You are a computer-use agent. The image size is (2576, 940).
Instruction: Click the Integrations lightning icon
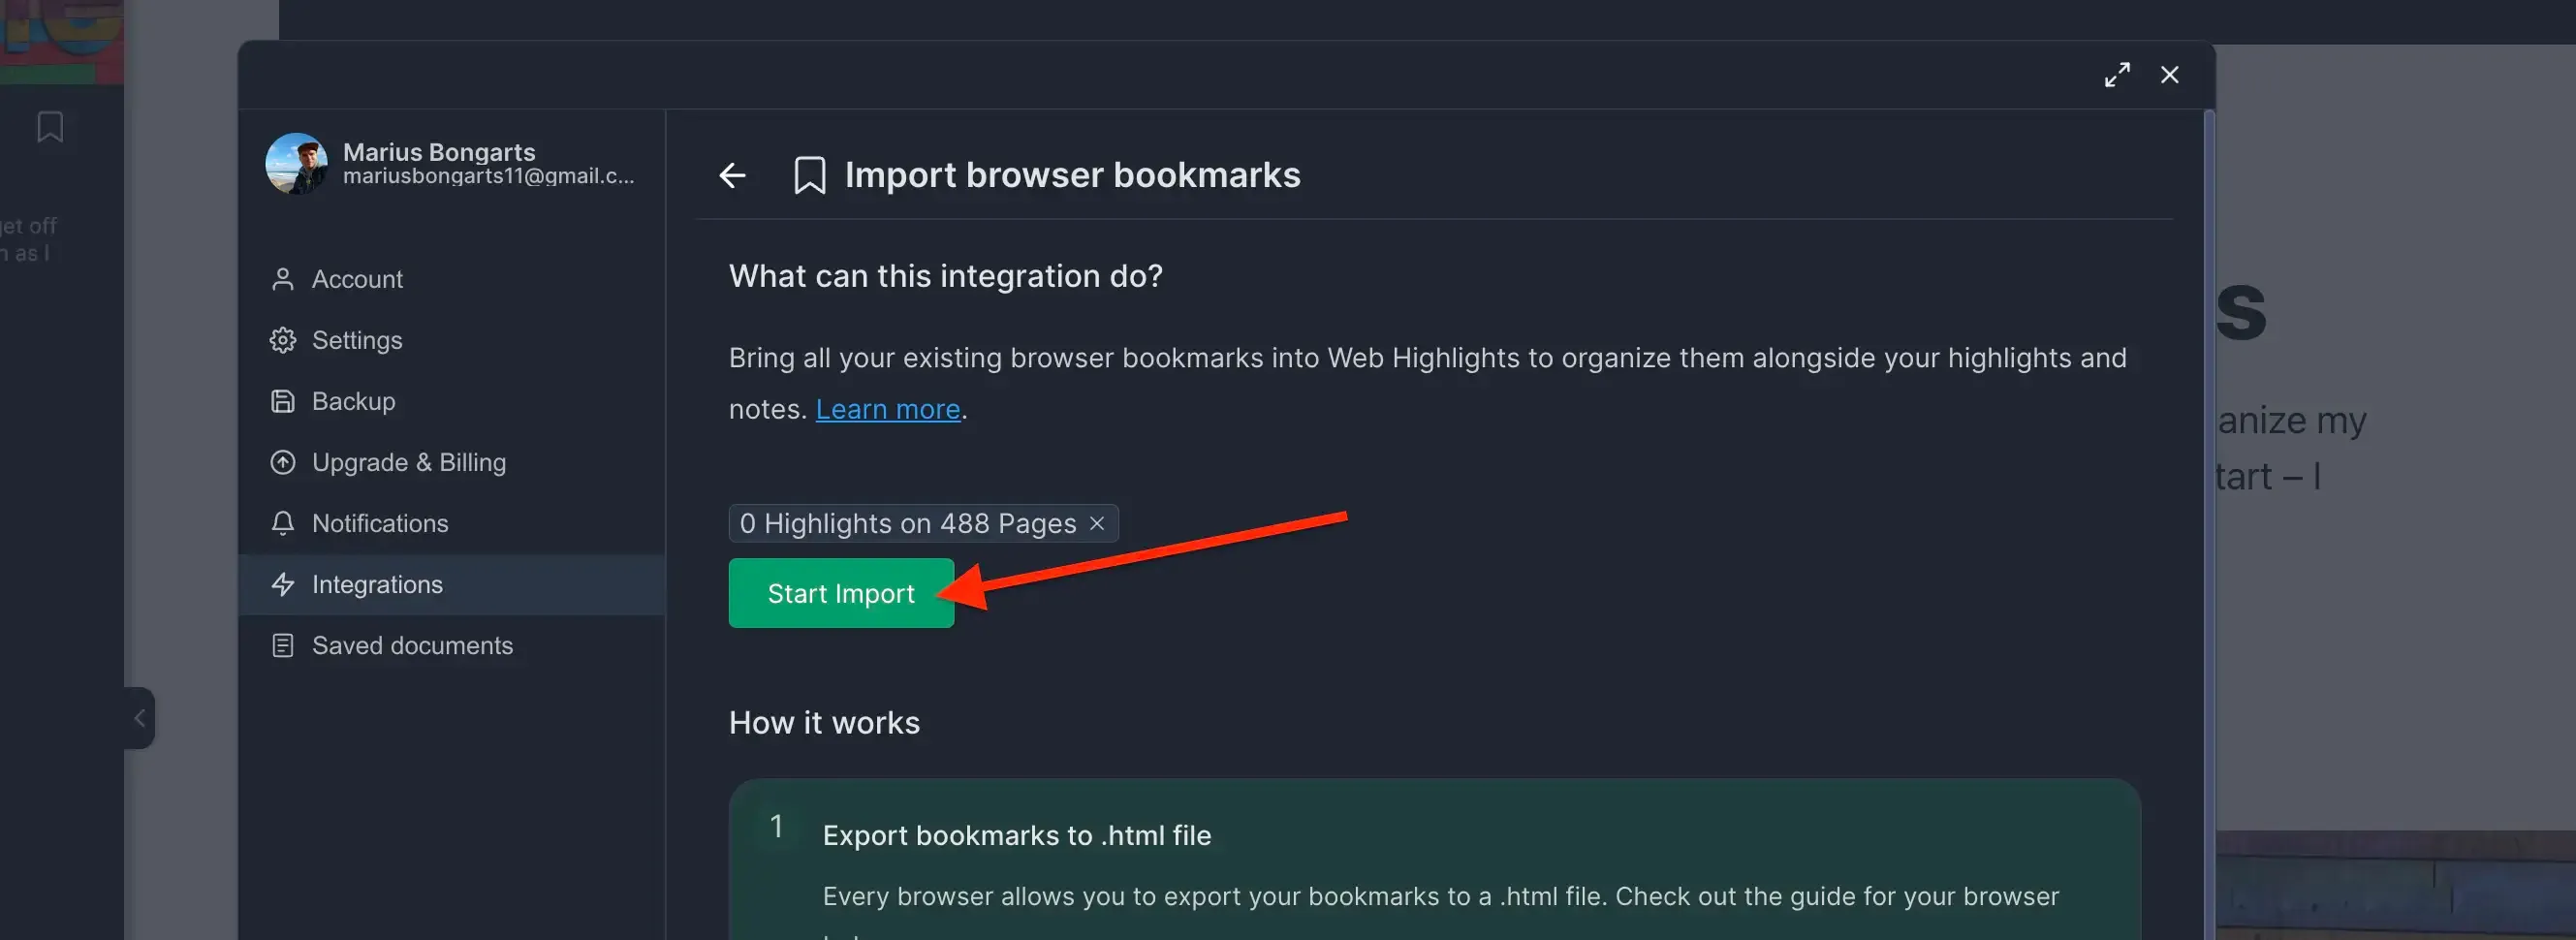tap(283, 584)
